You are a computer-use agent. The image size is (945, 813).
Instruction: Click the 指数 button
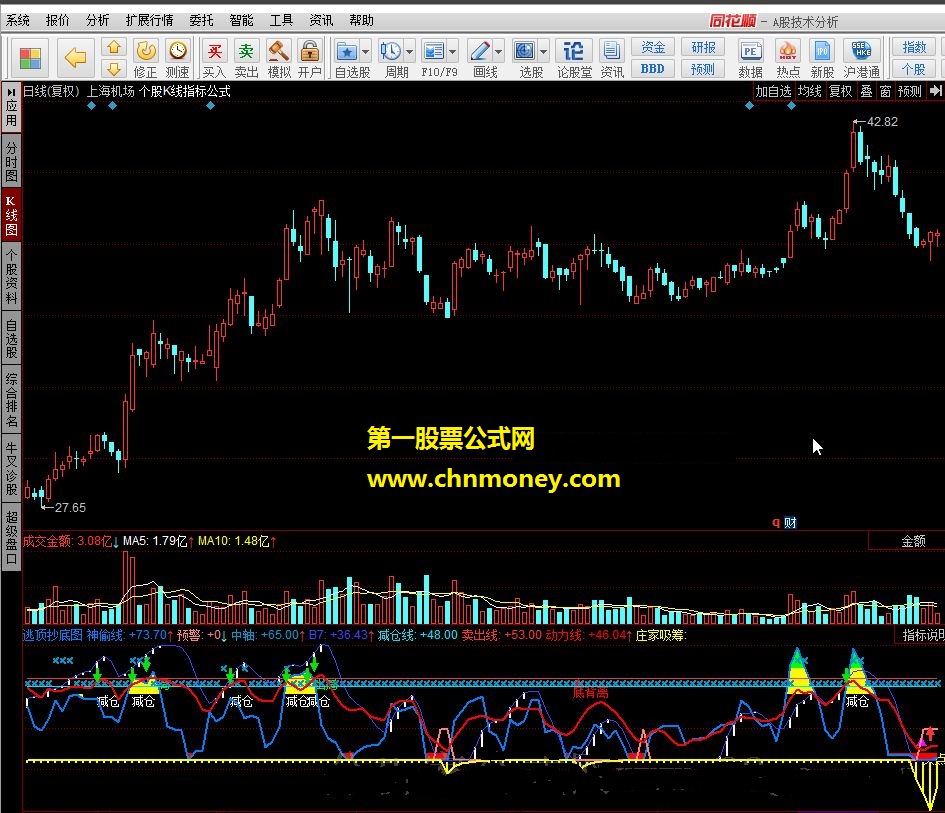click(x=914, y=47)
